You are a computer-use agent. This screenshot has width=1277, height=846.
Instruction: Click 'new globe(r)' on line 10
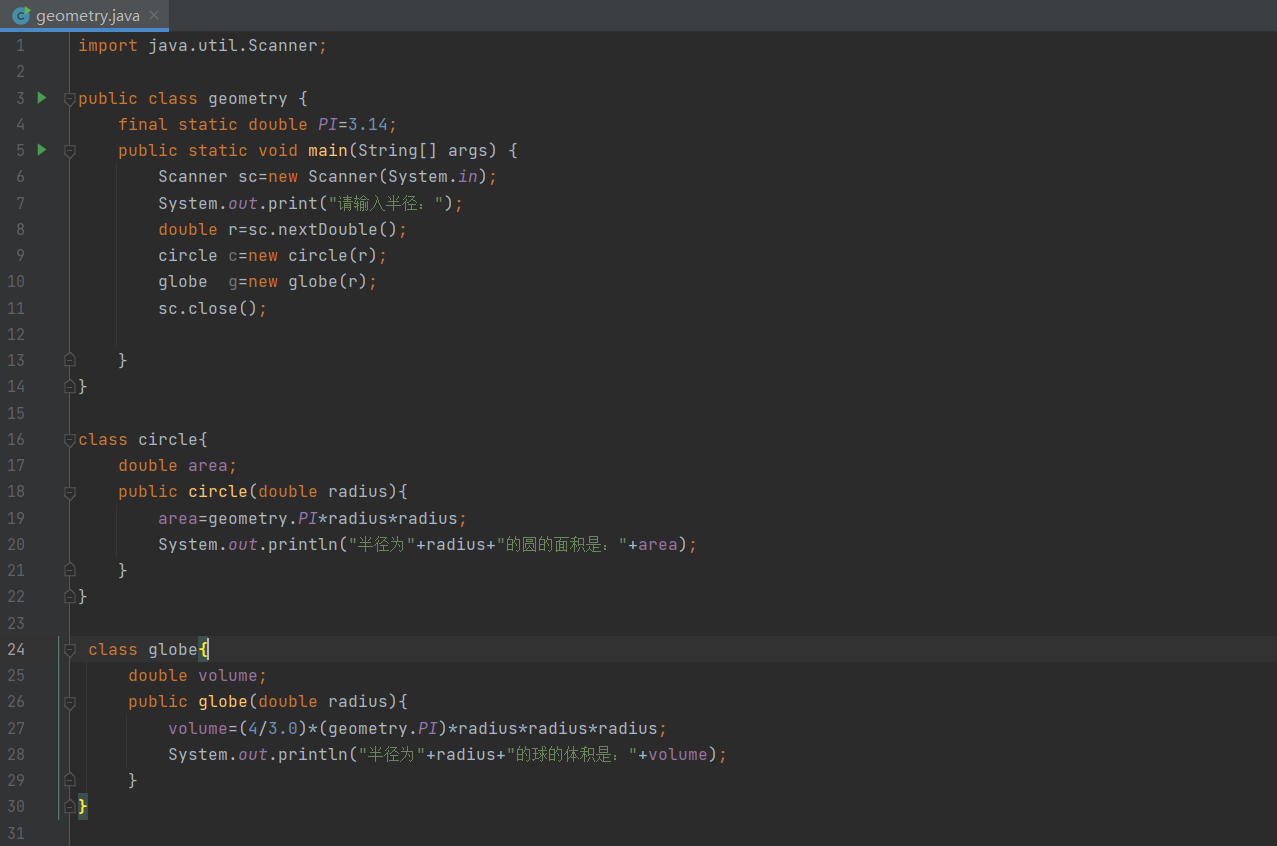click(x=308, y=281)
